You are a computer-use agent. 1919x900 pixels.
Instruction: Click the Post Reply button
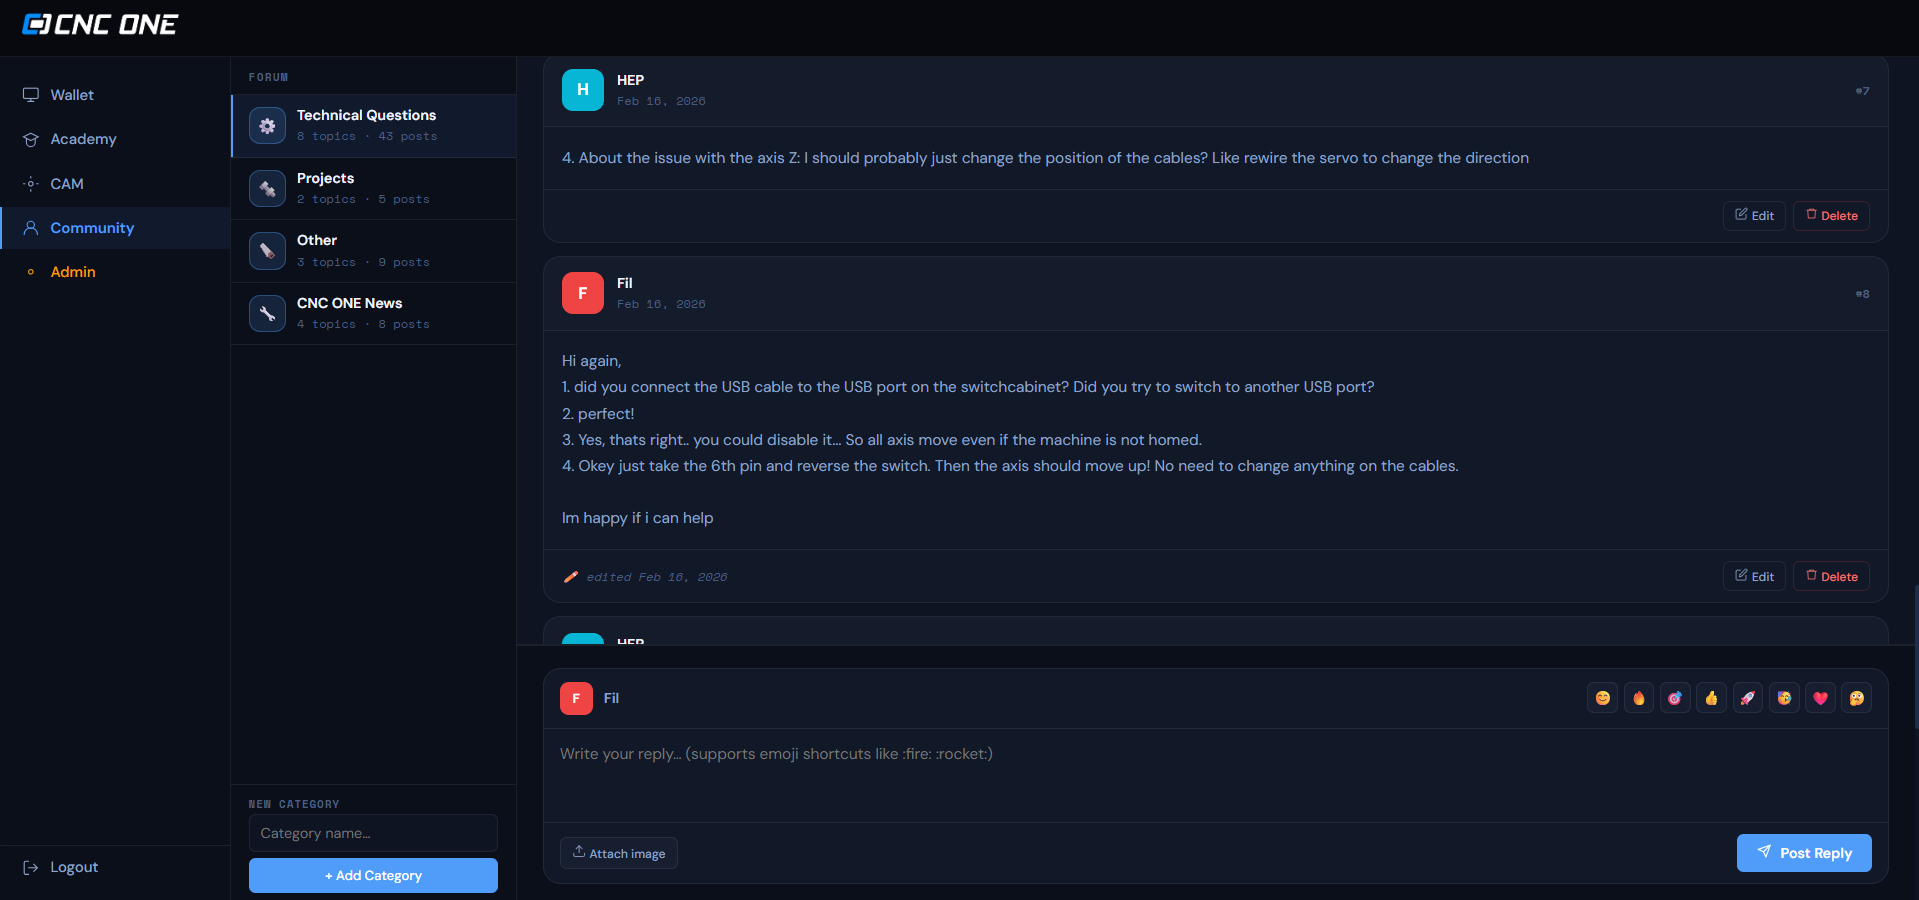tap(1803, 852)
